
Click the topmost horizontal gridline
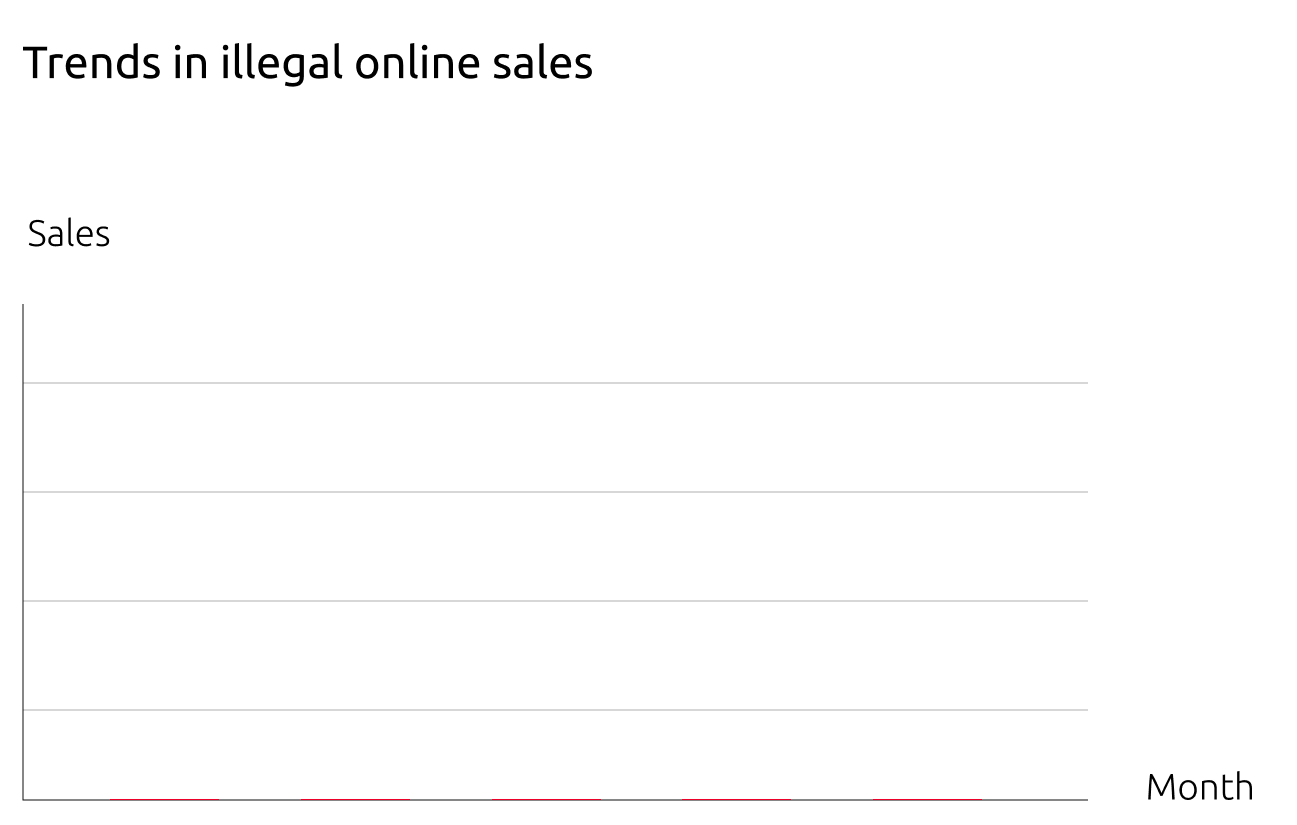click(555, 383)
